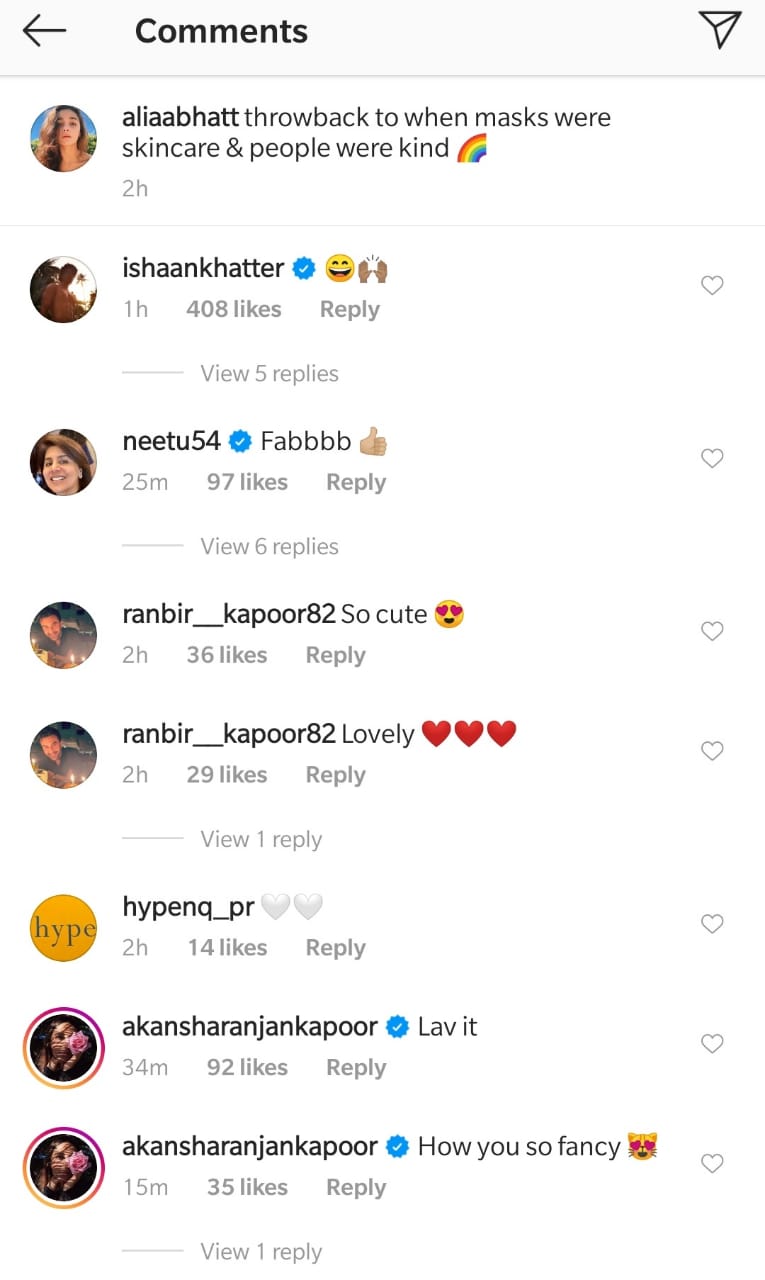Screen dimensions: 765x1280
Task: Tap heart on hypenq_pr's comment
Action: (711, 925)
